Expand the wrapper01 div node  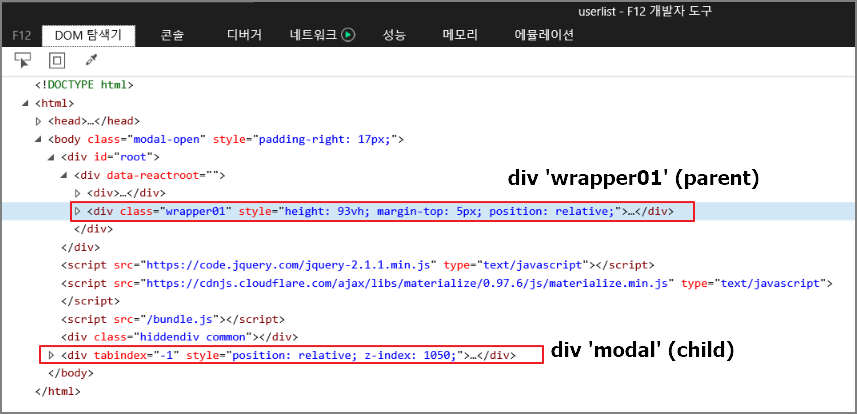(77, 211)
